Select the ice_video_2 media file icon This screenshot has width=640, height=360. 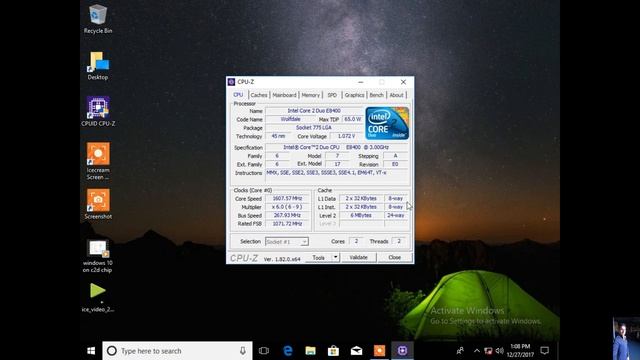point(98,297)
